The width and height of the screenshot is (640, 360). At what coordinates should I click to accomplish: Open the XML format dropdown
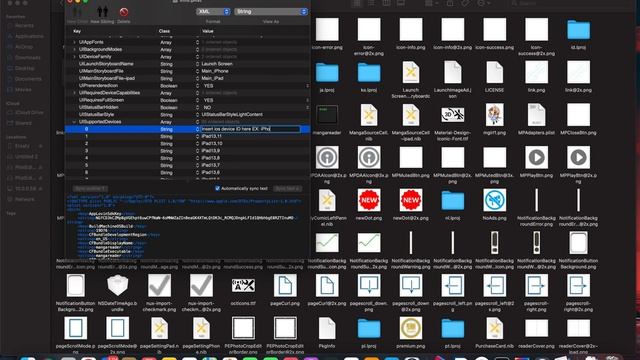click(x=213, y=12)
